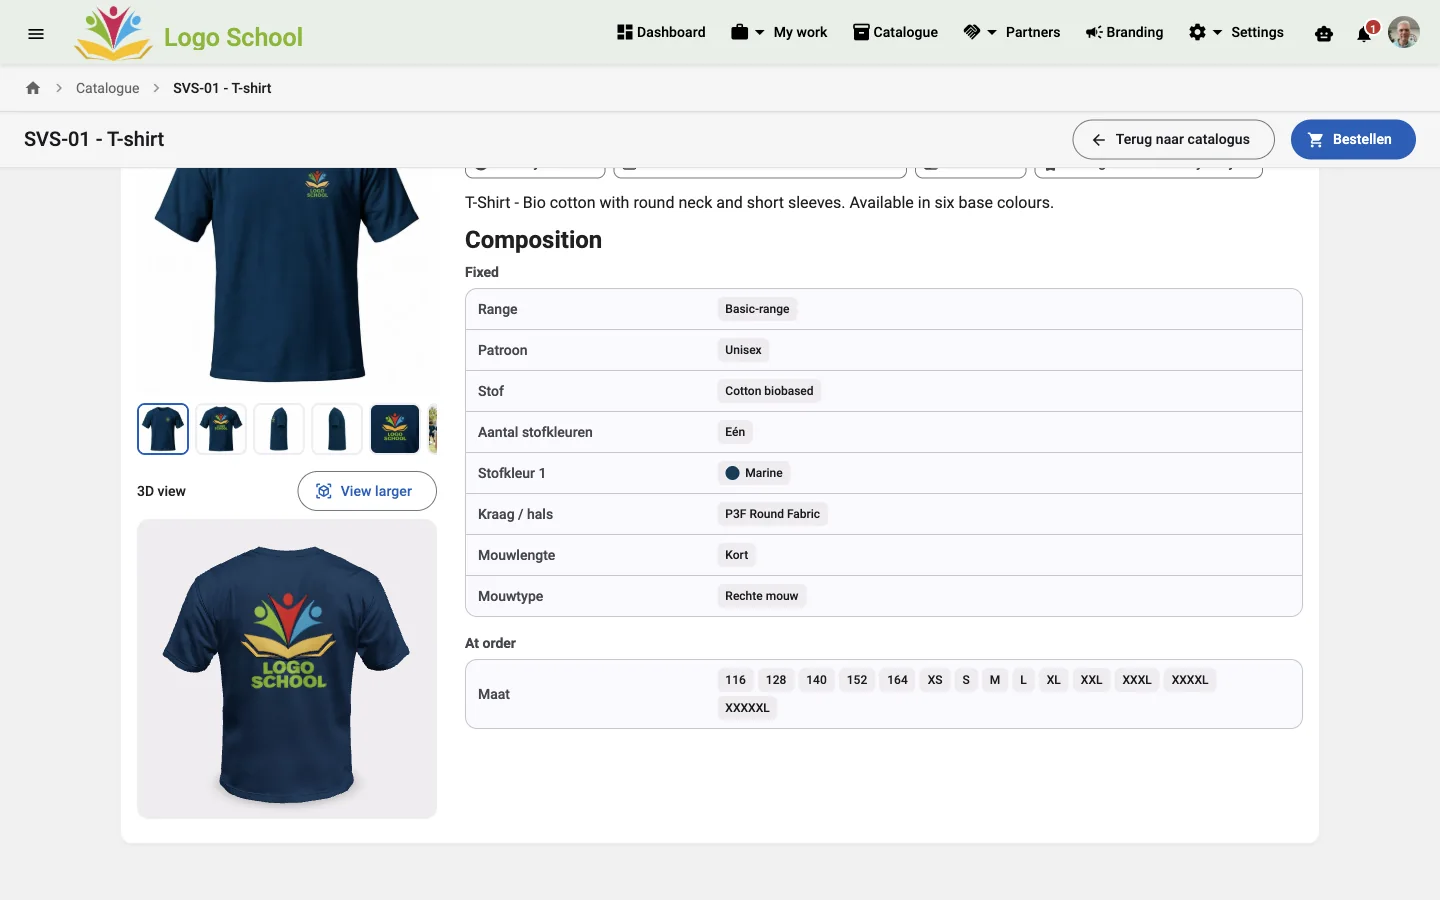Select the fourth side-view thumbnail
The height and width of the screenshot is (900, 1440).
pyautogui.click(x=337, y=429)
